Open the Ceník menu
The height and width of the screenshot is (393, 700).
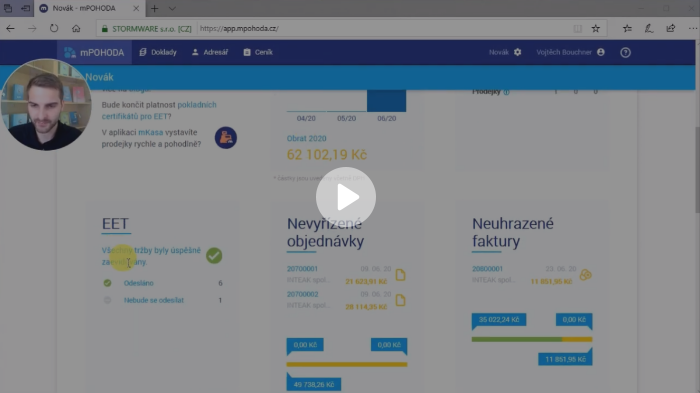pos(258,52)
